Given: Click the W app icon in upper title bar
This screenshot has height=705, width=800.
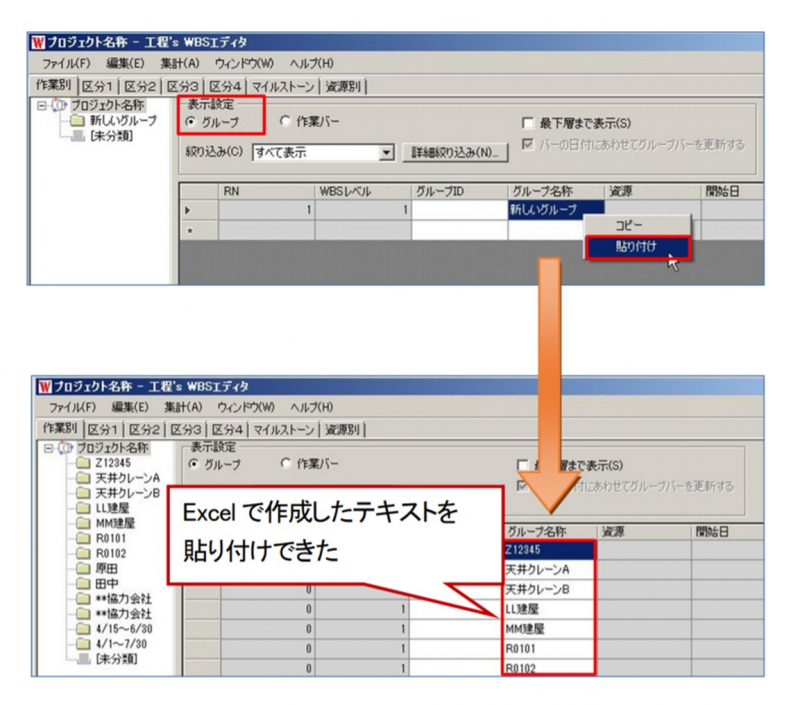Looking at the screenshot, I should pos(40,43).
